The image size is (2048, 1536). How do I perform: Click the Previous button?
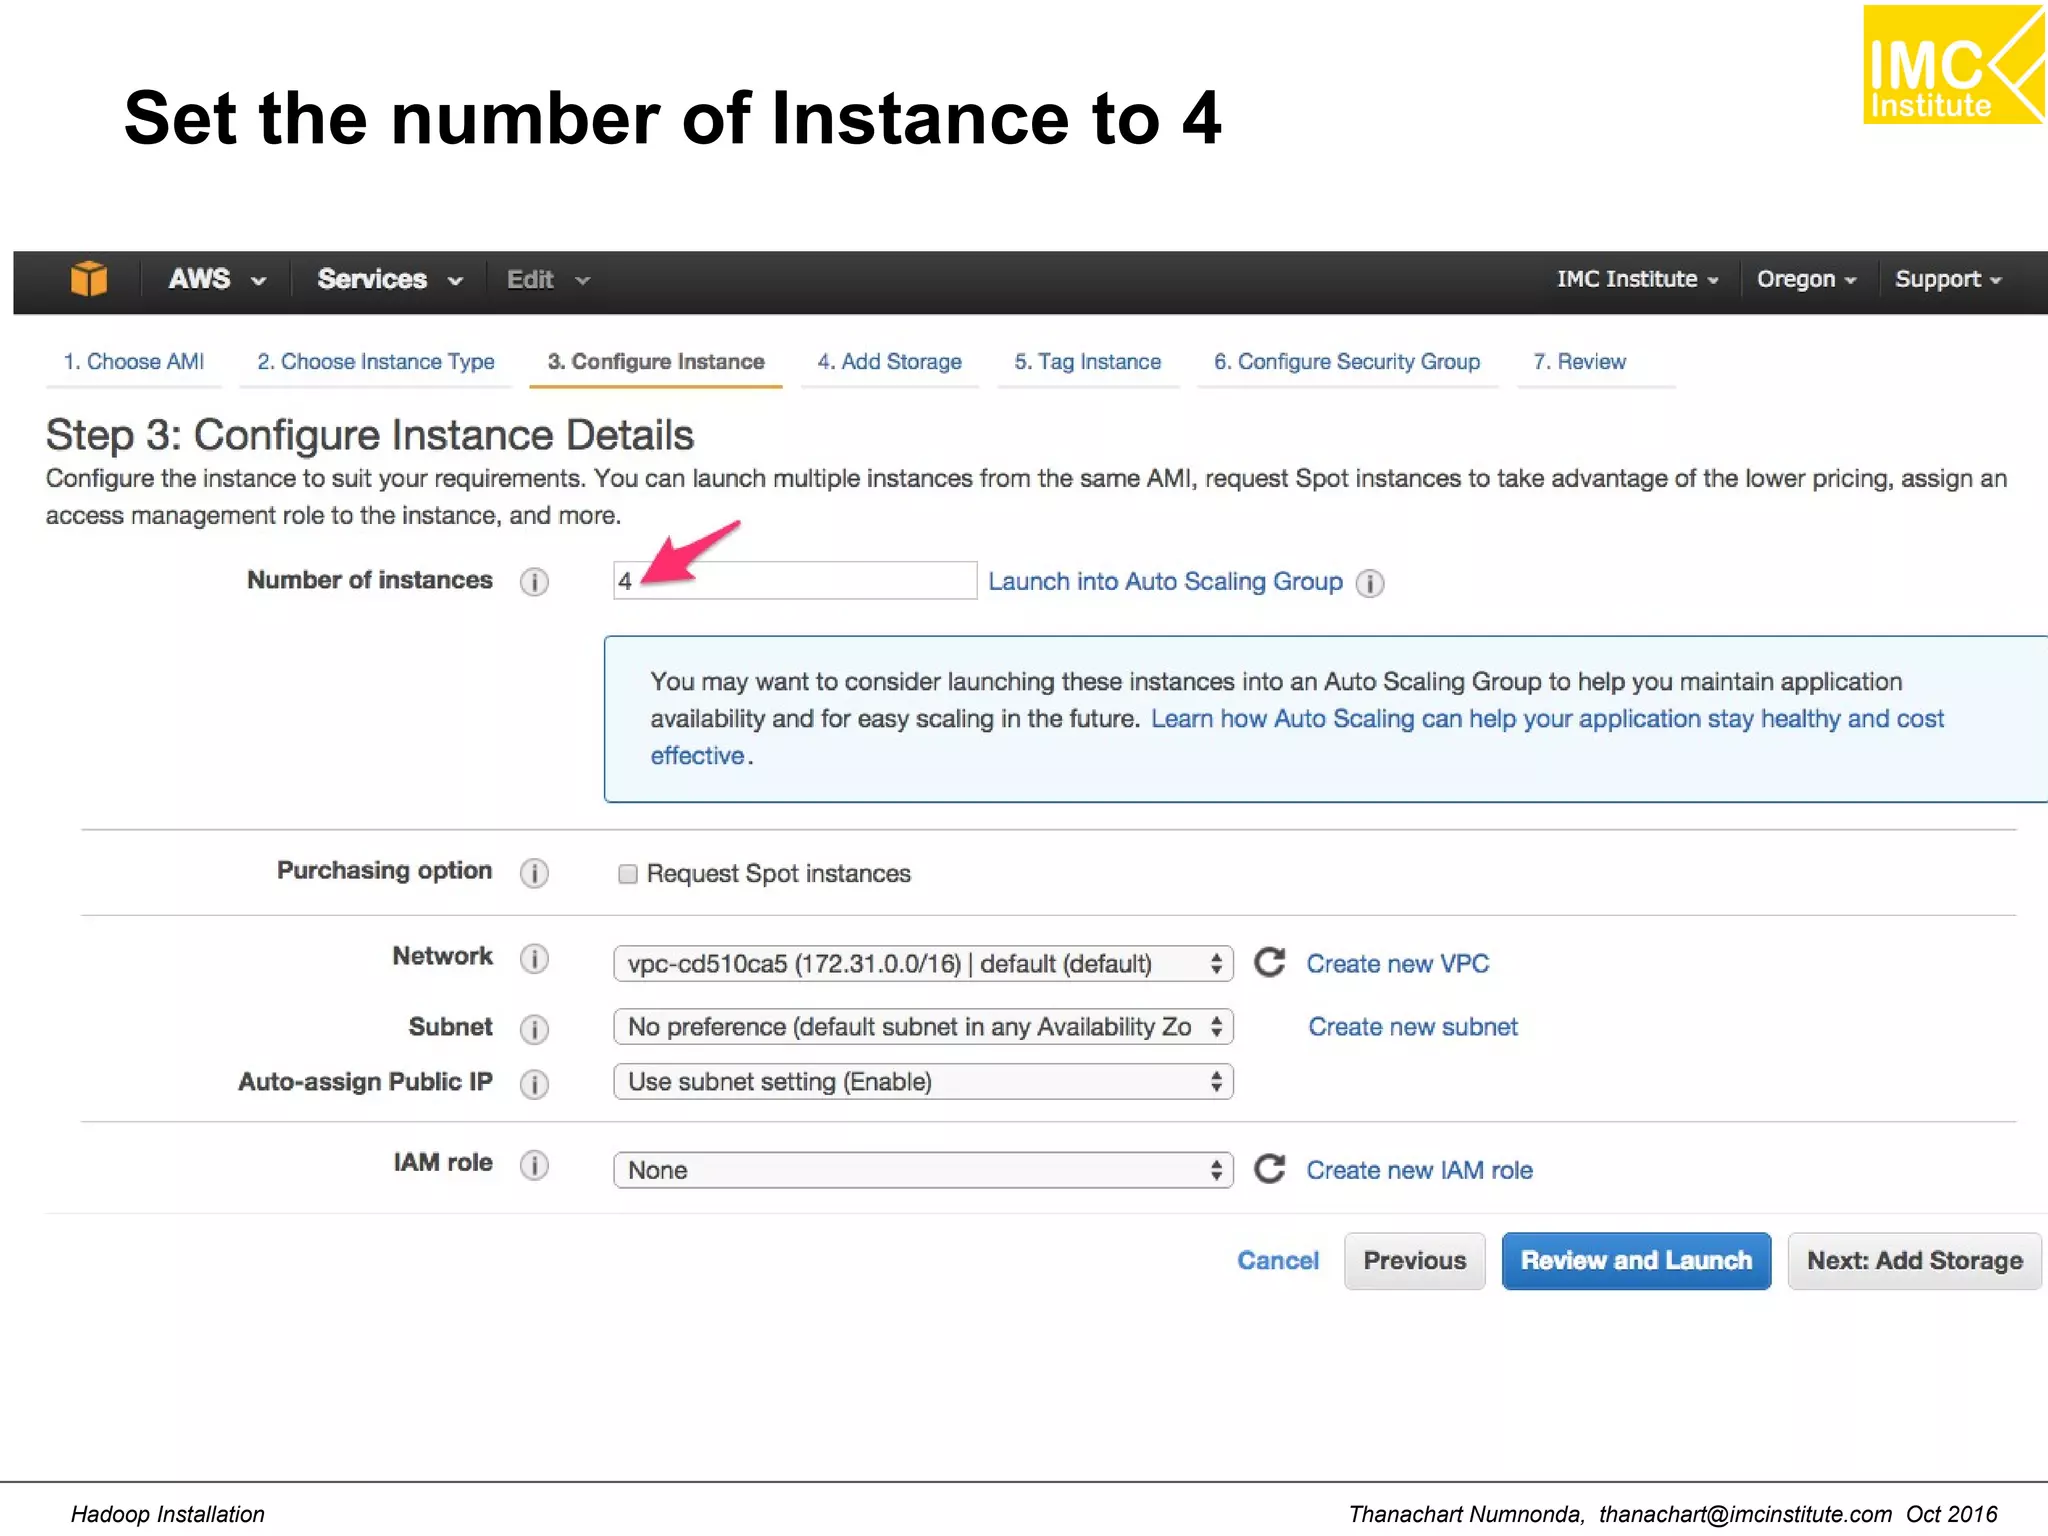pyautogui.click(x=1415, y=1261)
